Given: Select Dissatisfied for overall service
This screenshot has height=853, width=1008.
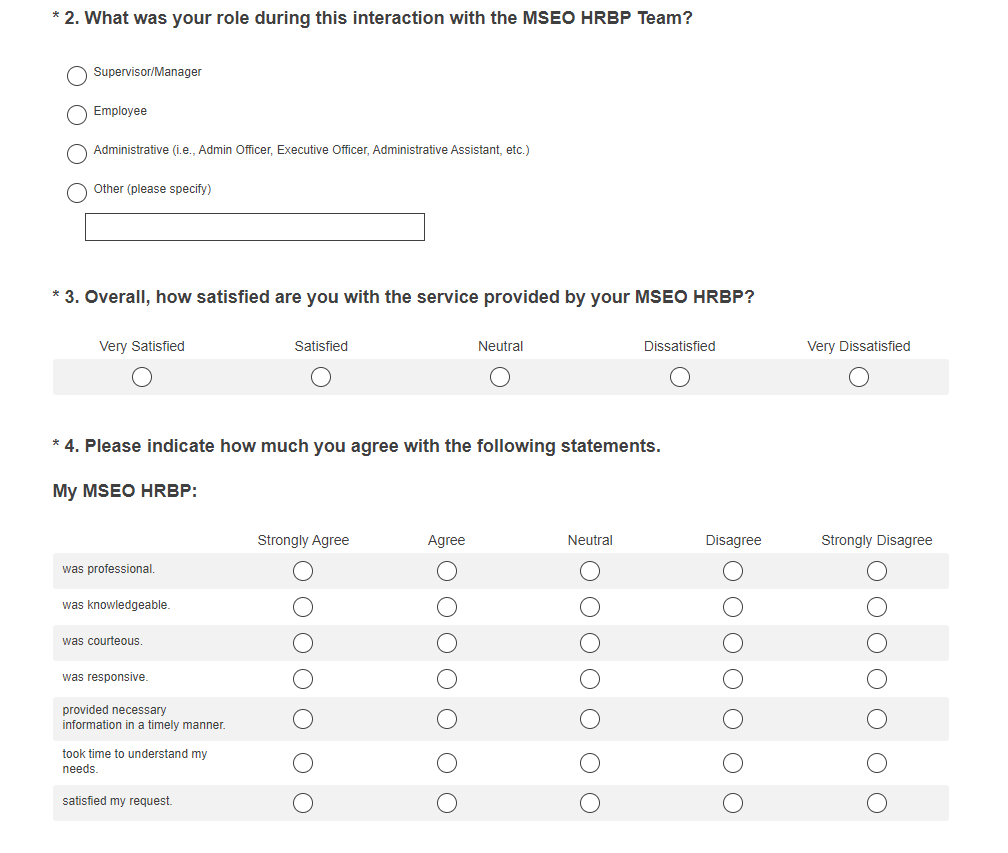Looking at the screenshot, I should pos(680,377).
